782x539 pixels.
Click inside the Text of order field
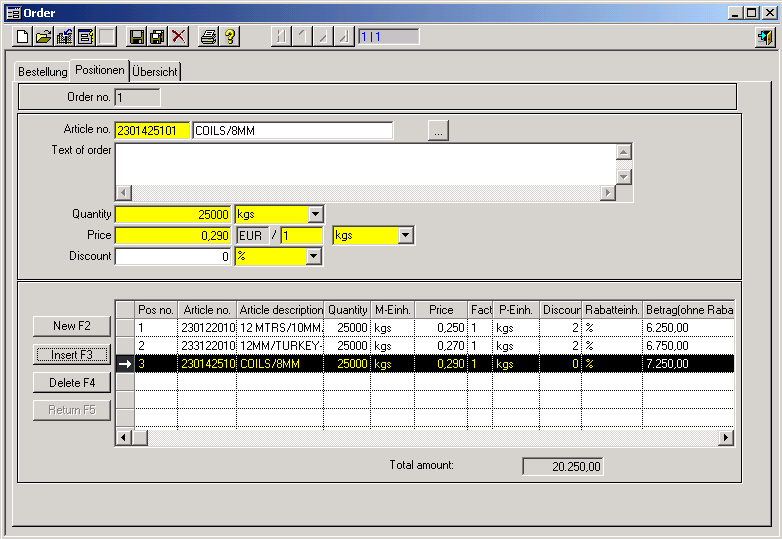pos(365,163)
